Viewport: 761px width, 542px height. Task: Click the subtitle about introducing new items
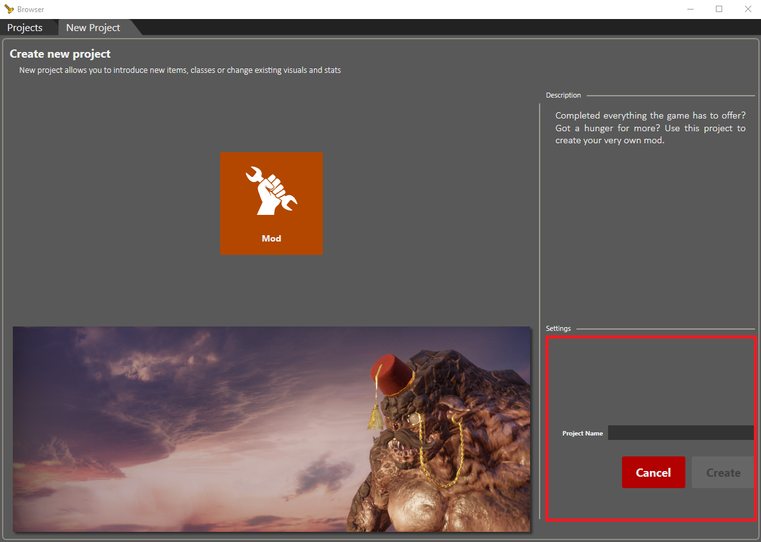point(180,70)
